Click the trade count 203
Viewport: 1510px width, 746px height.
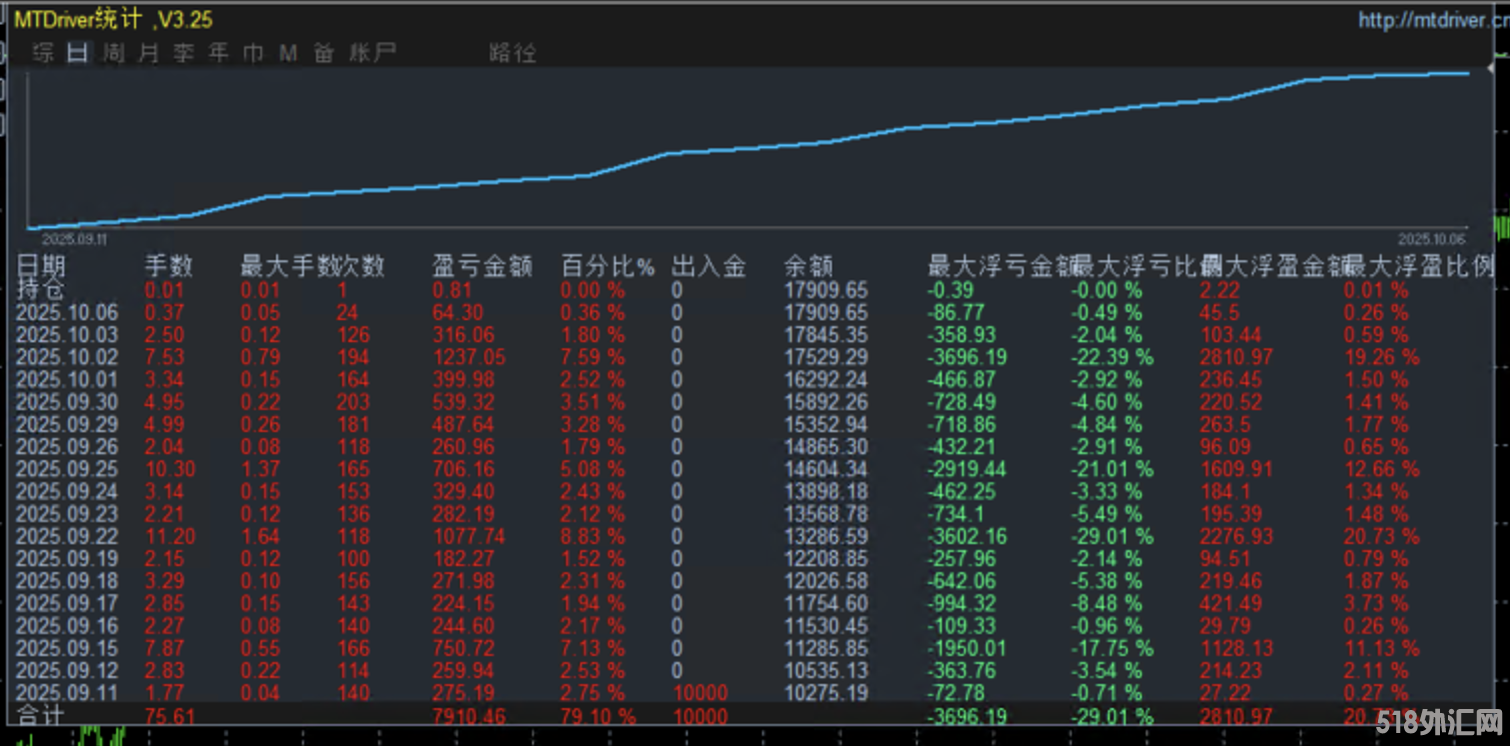click(353, 402)
